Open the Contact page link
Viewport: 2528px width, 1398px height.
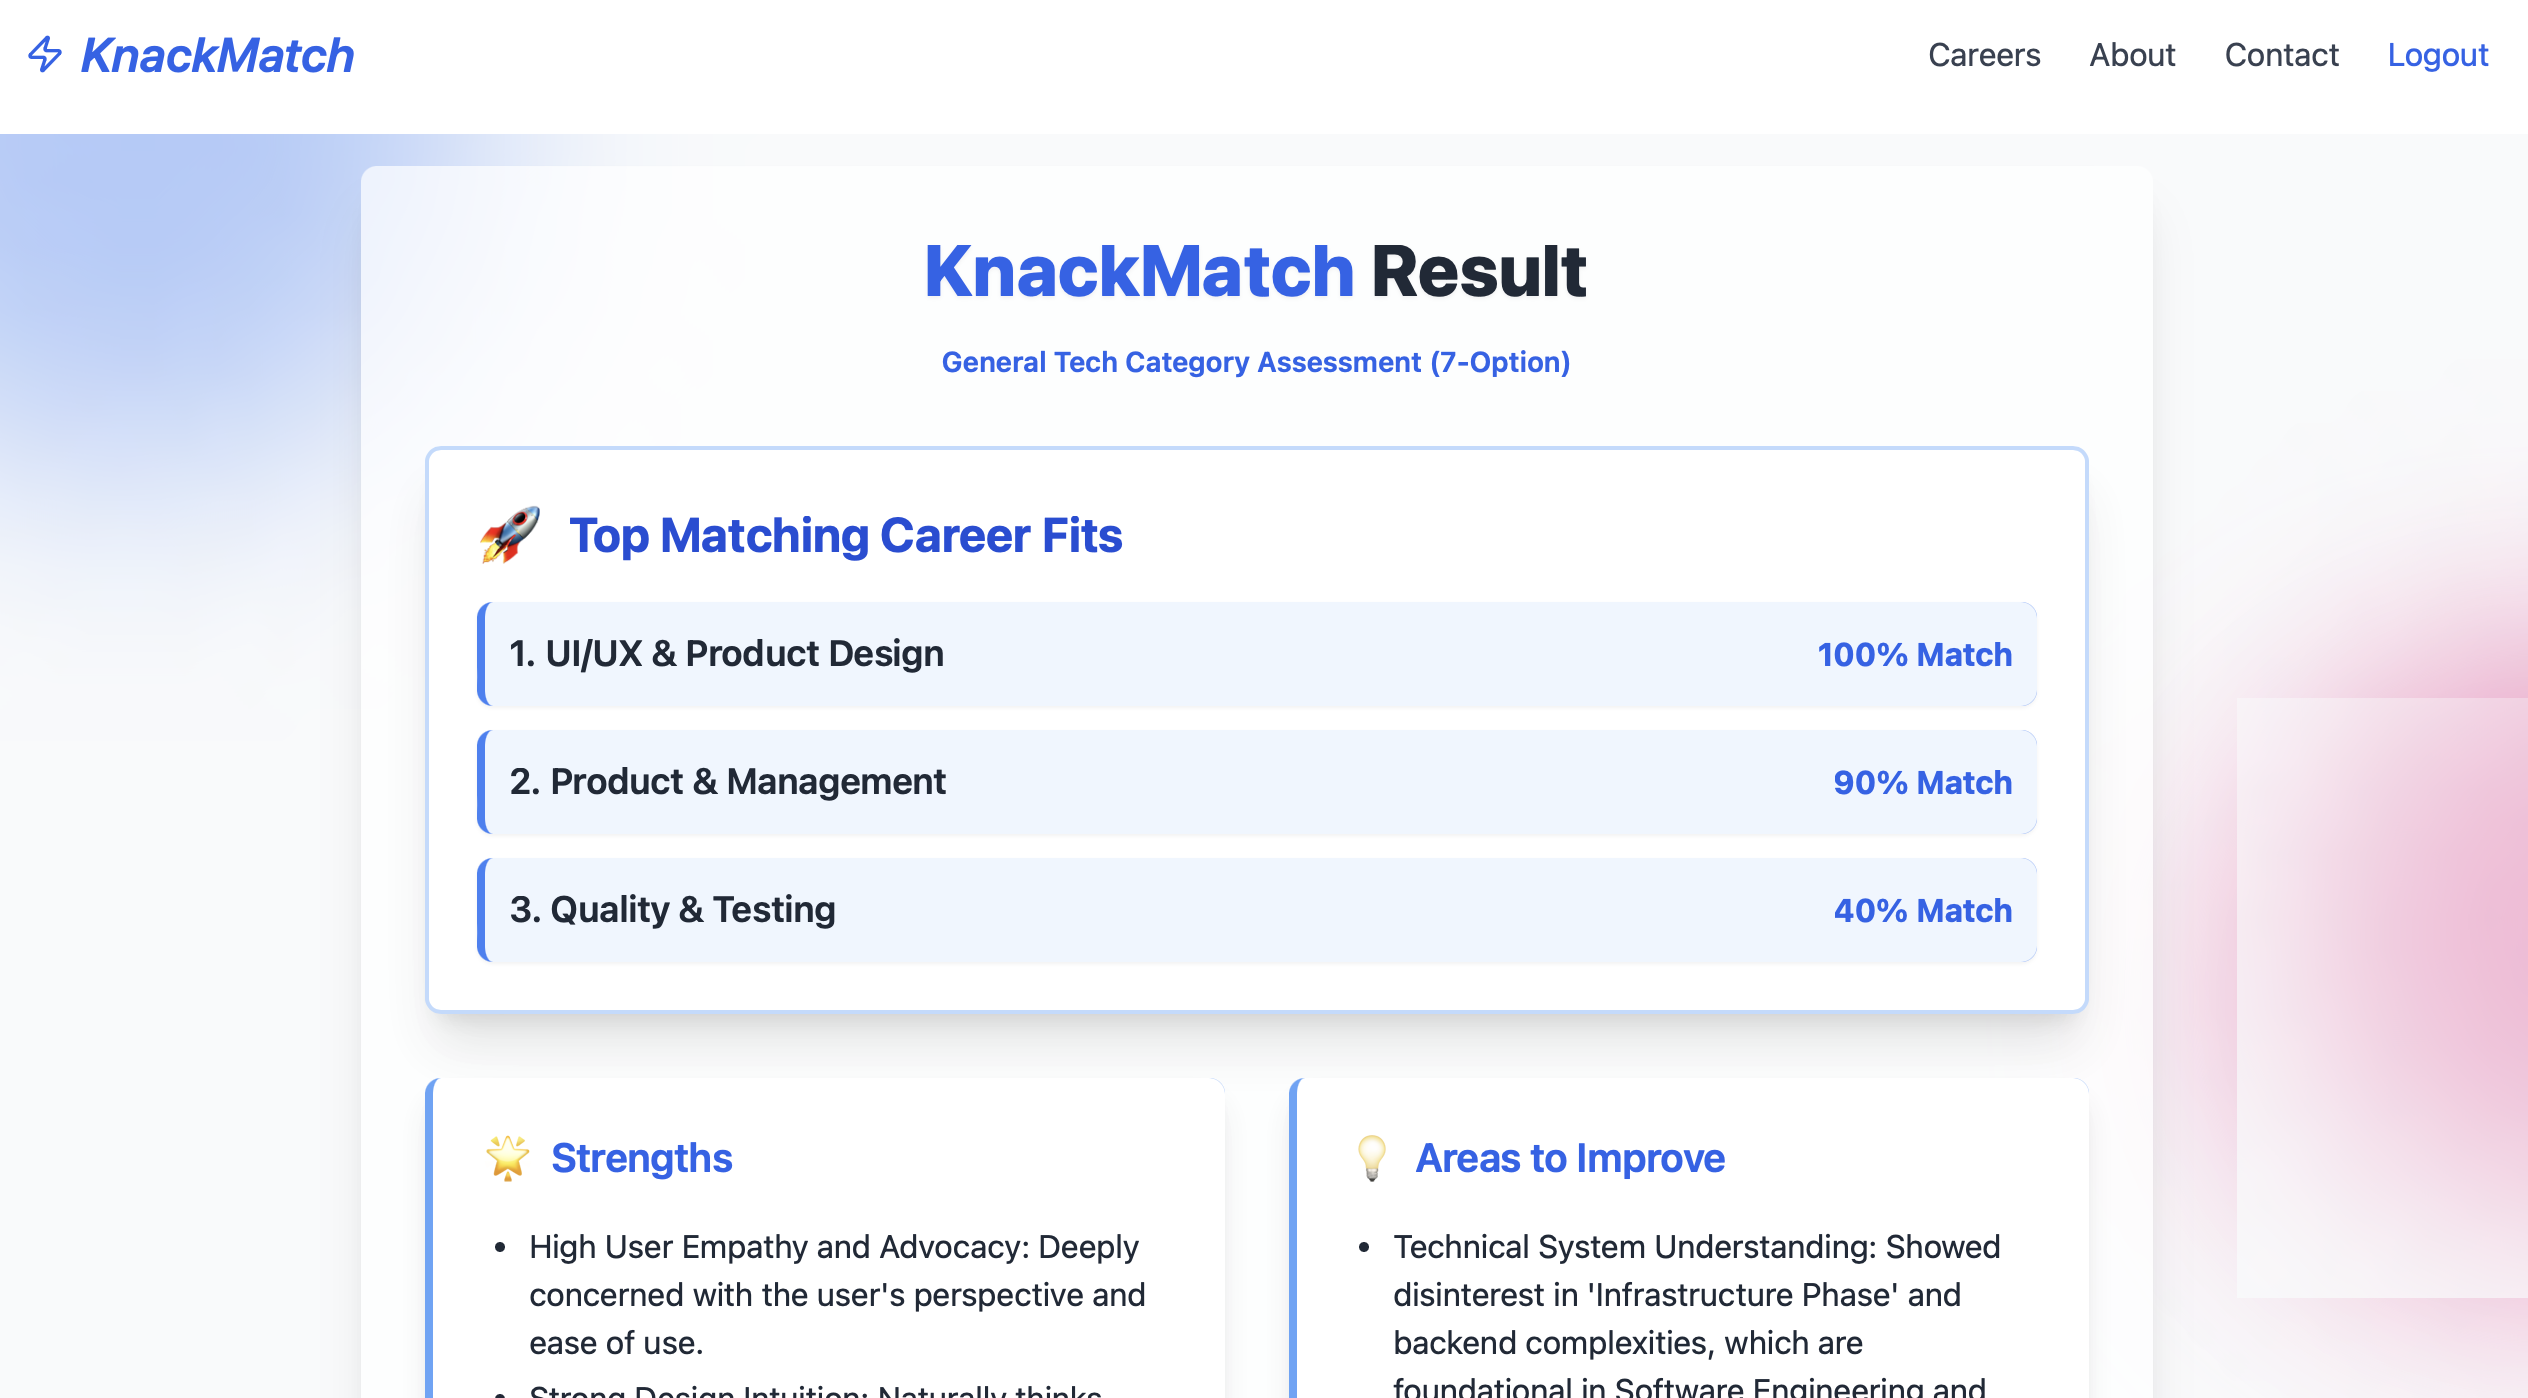point(2281,55)
